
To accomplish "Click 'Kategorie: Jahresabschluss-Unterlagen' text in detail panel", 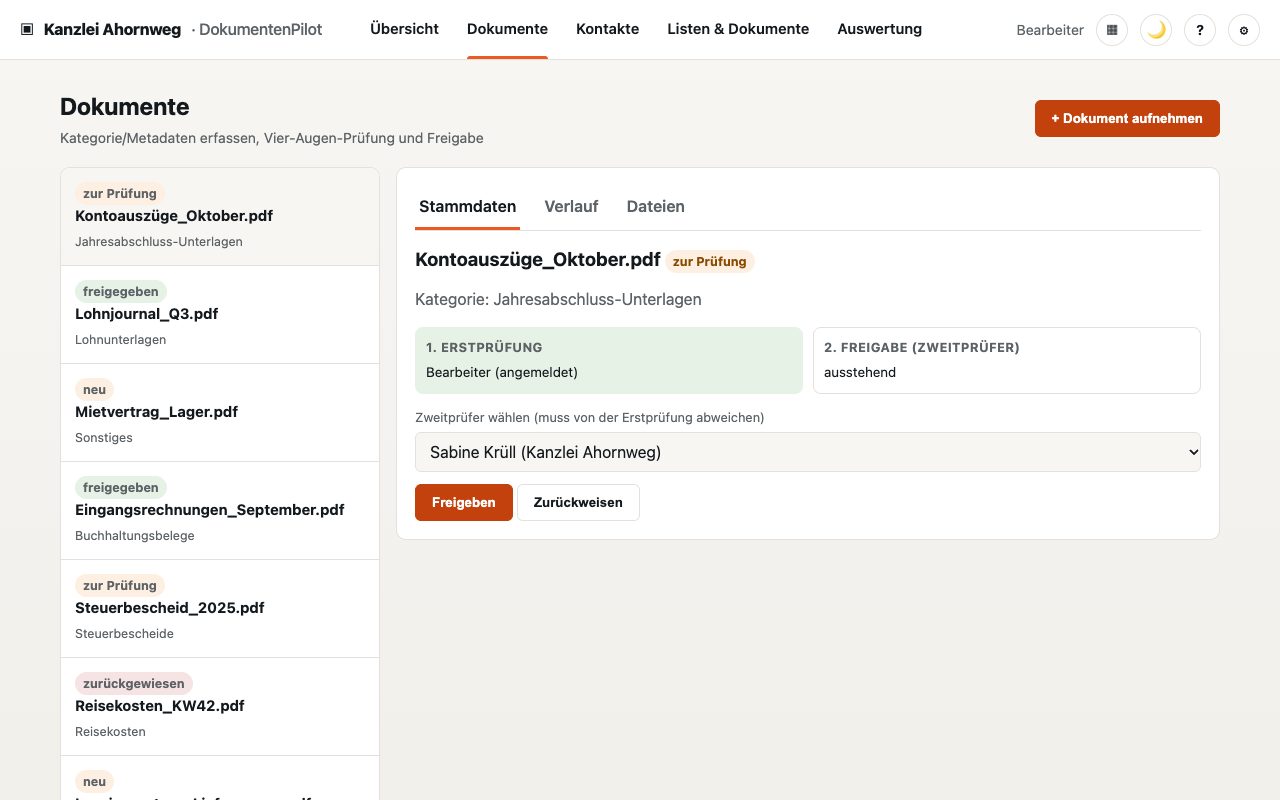I will pyautogui.click(x=558, y=299).
